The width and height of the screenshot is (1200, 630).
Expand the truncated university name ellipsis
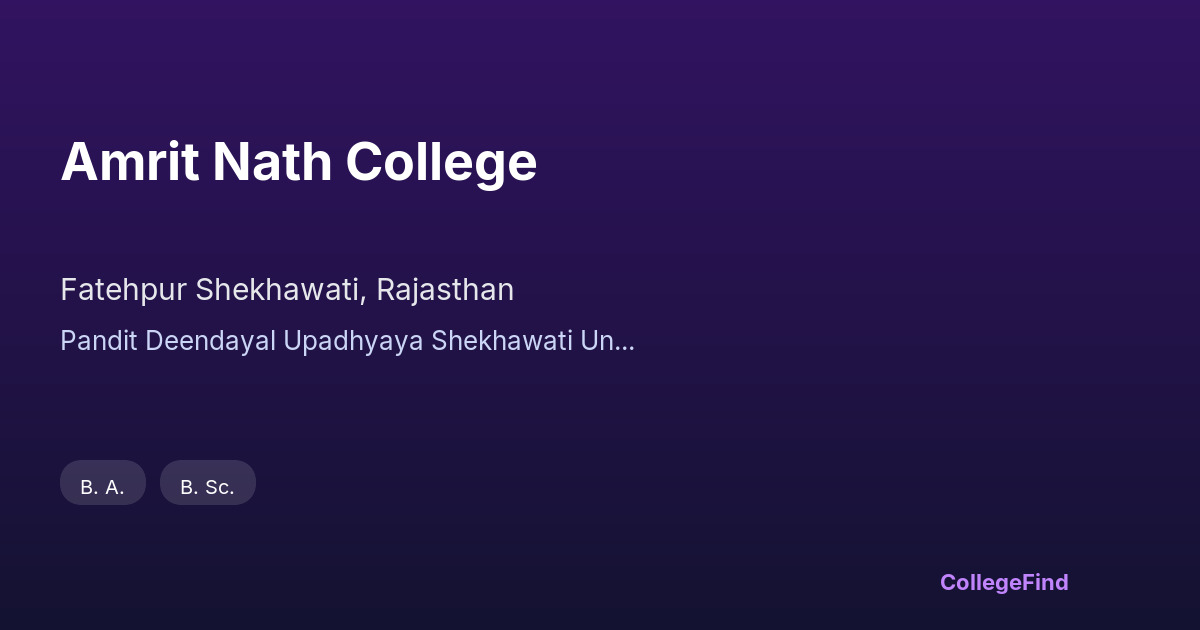pos(626,343)
